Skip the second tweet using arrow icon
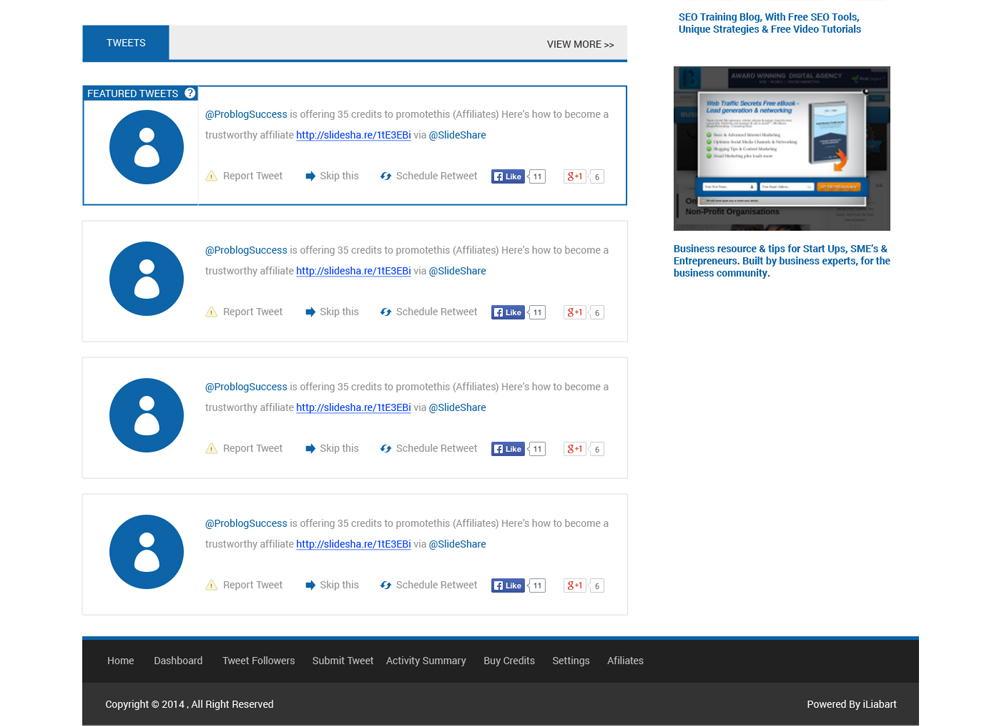 311,312
